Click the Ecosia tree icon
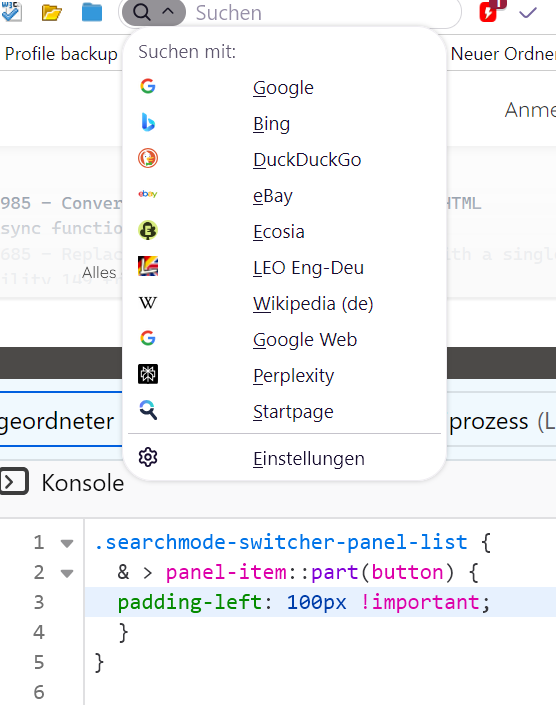Viewport: 556px width, 705px height. (148, 230)
